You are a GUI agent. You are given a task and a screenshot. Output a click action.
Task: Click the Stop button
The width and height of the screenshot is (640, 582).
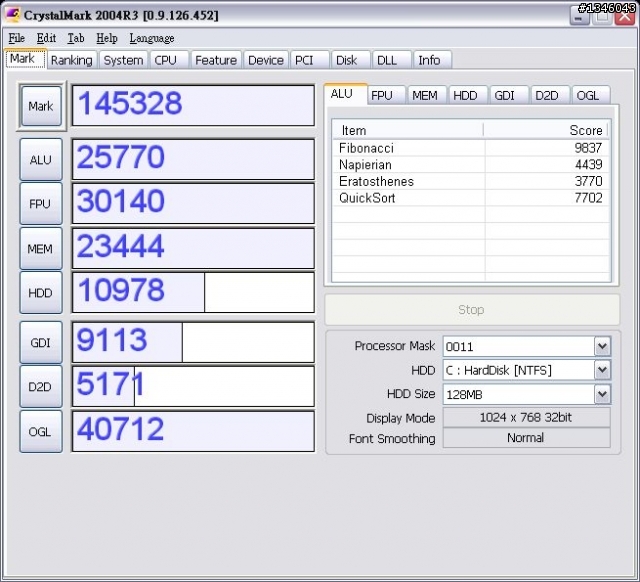pyautogui.click(x=471, y=309)
